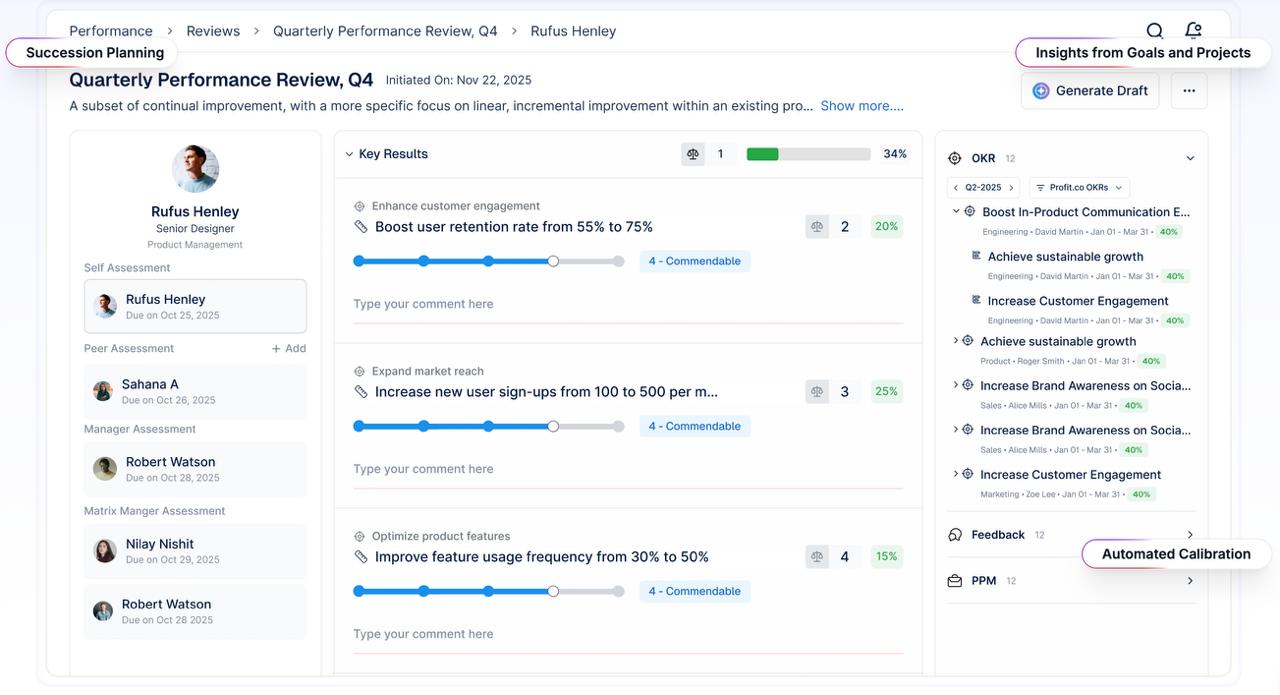This screenshot has width=1280, height=695.
Task: Collapse the OKR side panel chevron
Action: pyautogui.click(x=1190, y=158)
